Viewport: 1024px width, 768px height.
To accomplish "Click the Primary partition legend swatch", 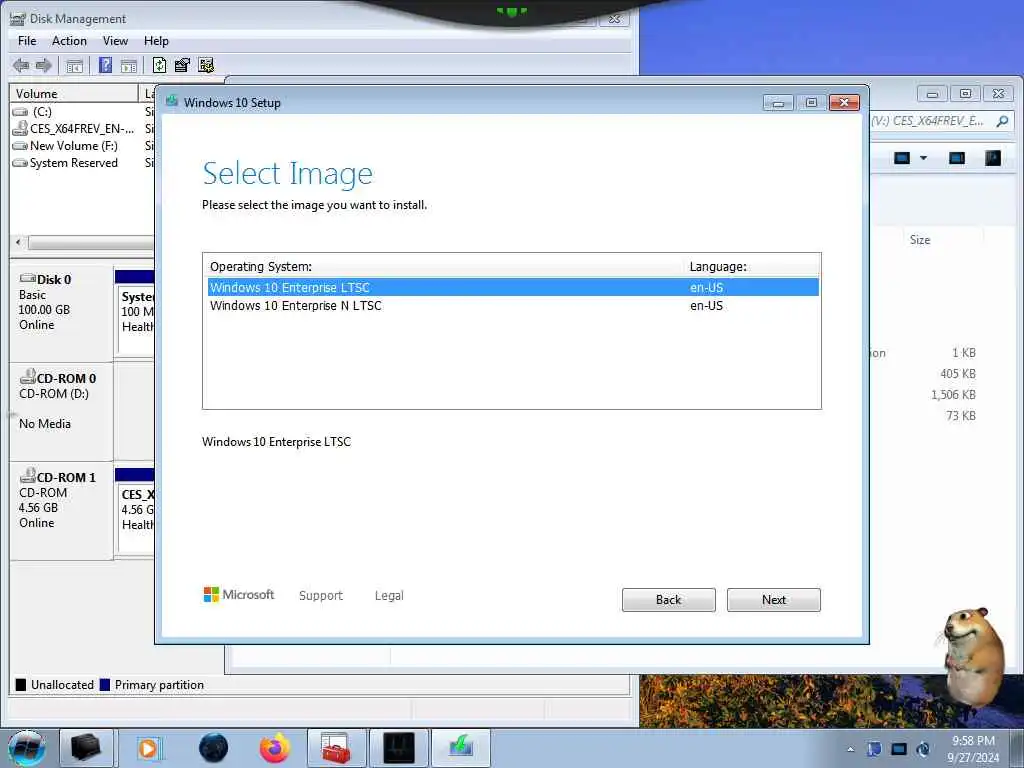I will [104, 684].
